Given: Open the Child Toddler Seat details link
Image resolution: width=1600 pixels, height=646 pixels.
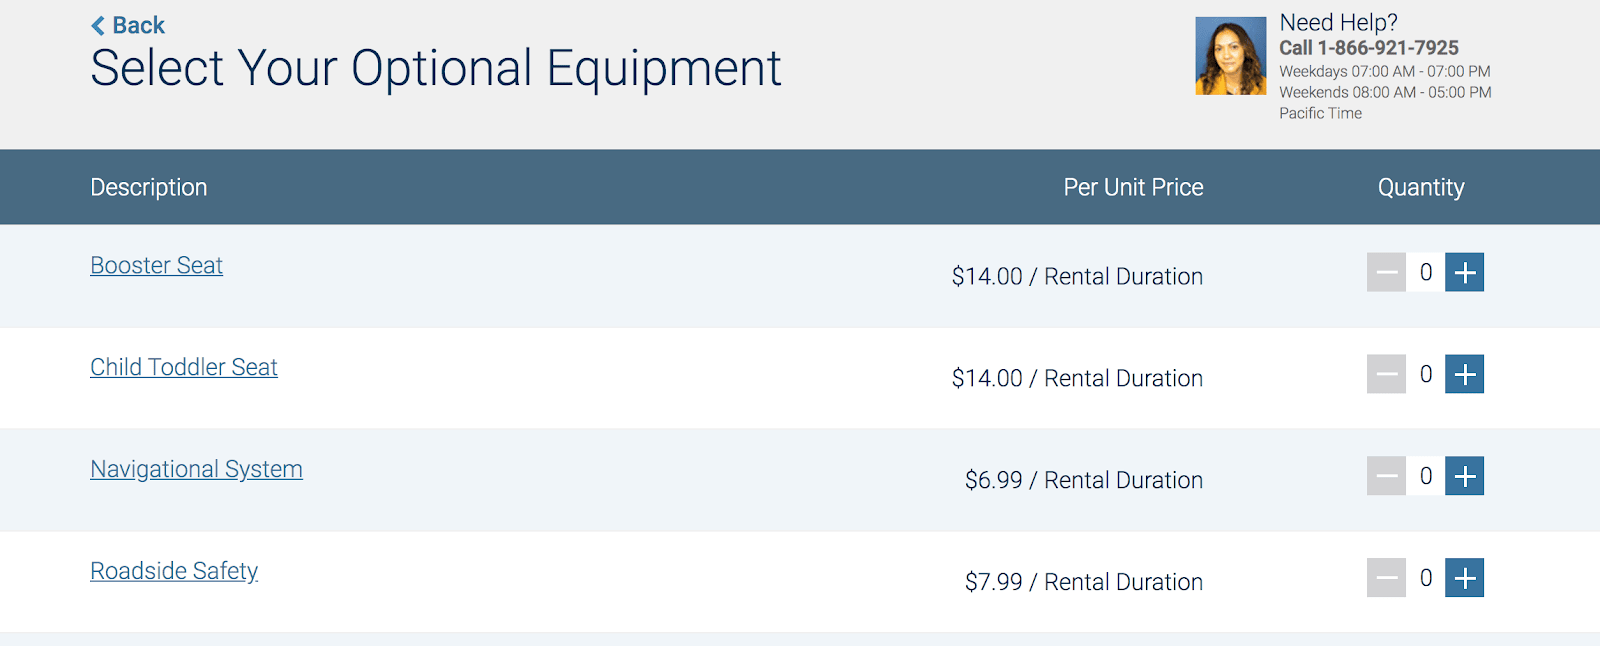Looking at the screenshot, I should point(184,367).
